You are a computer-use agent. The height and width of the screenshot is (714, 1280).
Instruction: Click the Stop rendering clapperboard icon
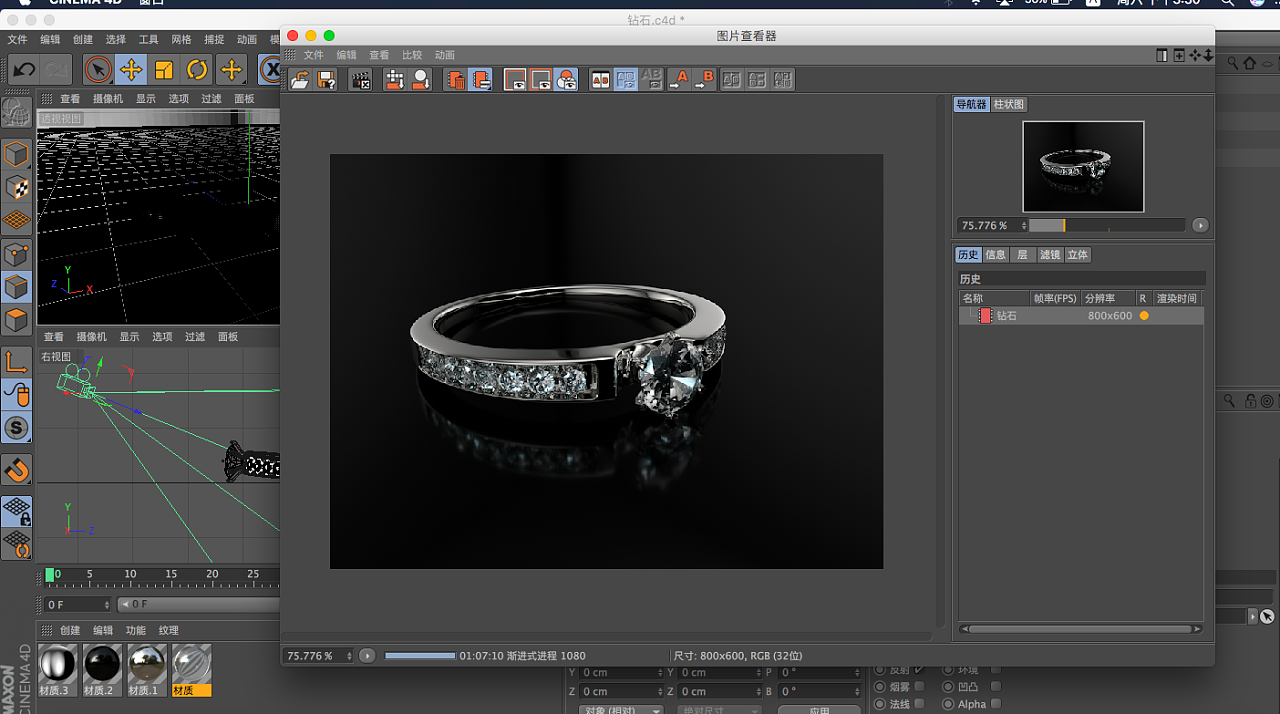361,80
